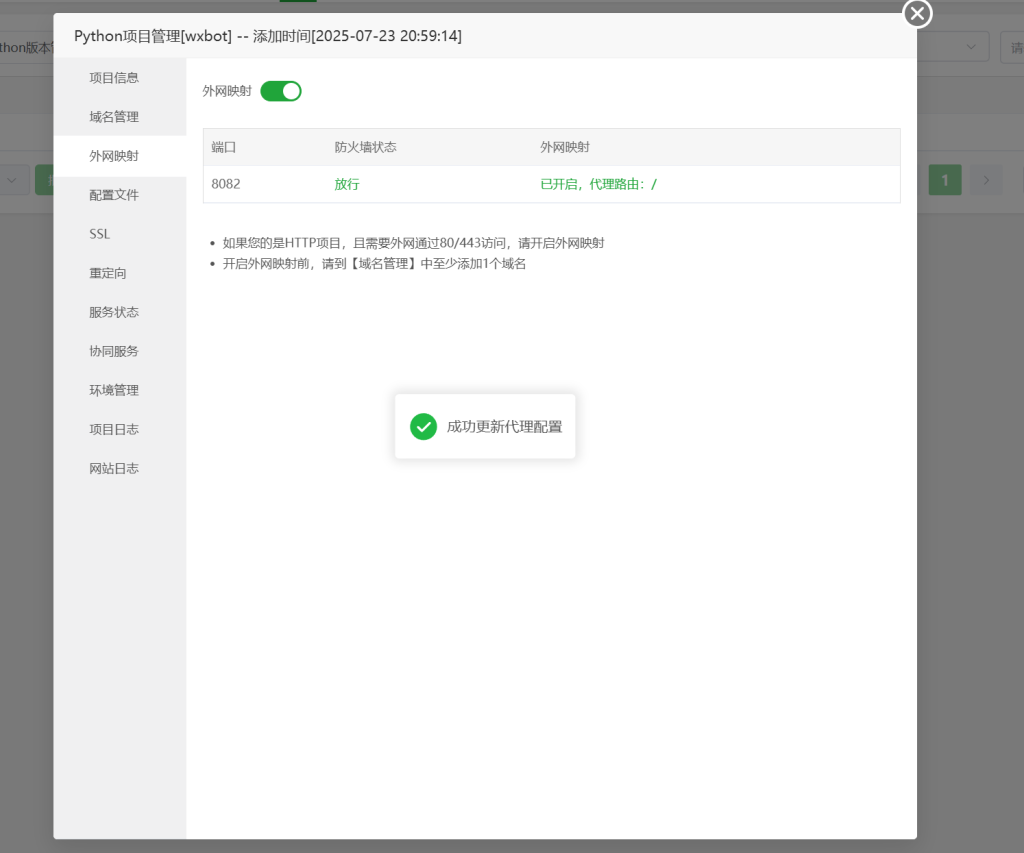Click the 放行 firewall status link

(346, 184)
